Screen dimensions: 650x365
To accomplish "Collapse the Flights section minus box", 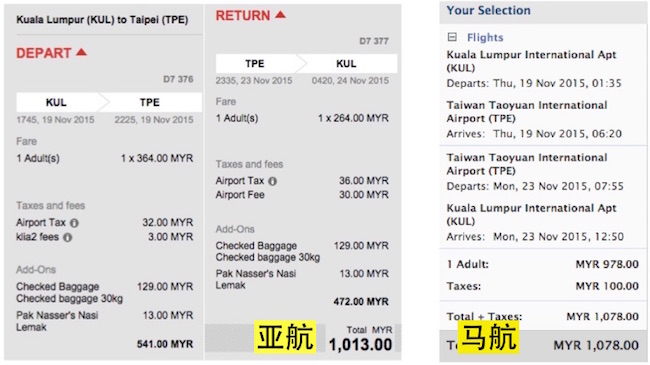I will point(452,37).
